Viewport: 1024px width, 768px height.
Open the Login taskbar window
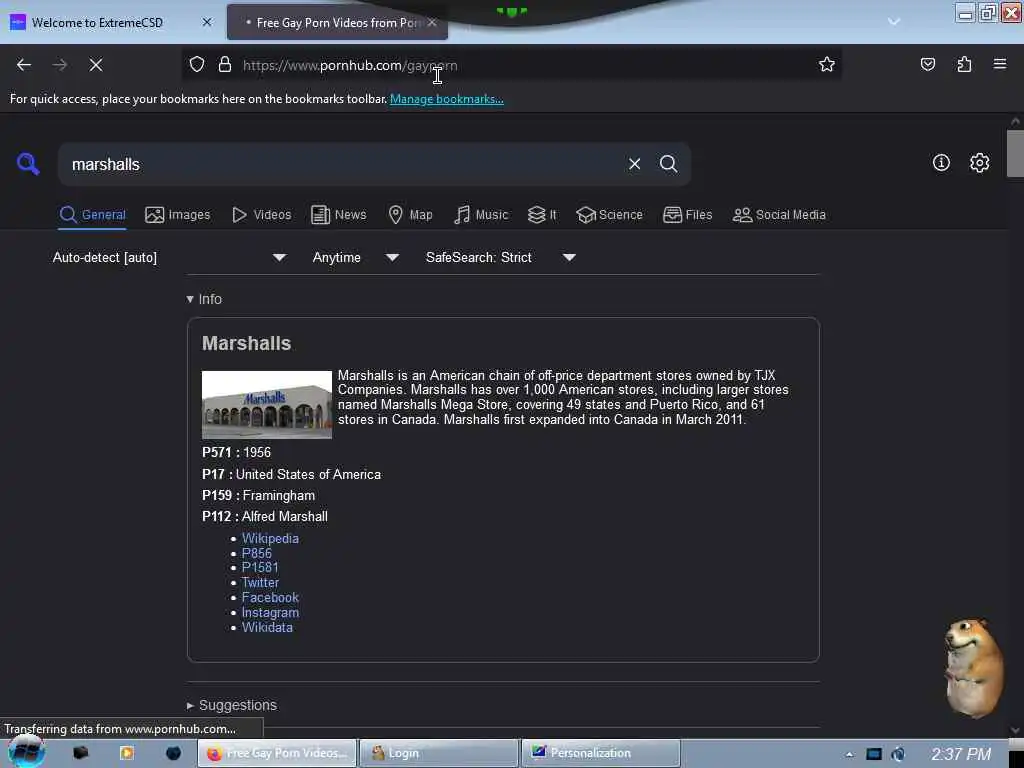pos(438,753)
